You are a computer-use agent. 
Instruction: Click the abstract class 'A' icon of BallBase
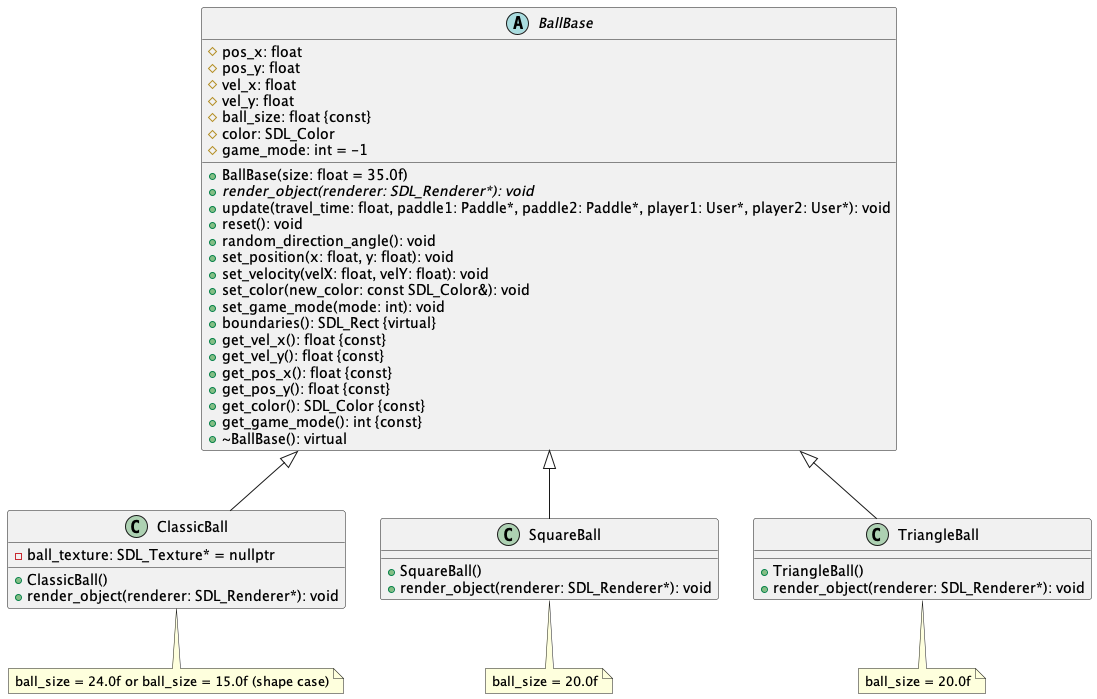tap(517, 23)
